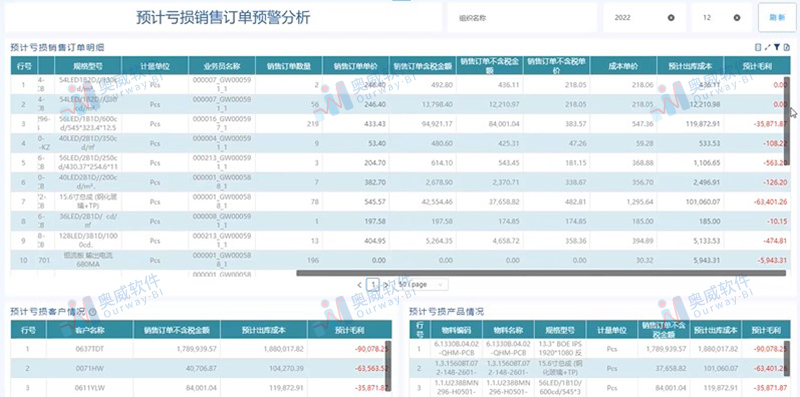Click the -474.81 gross profit cell
The image size is (800, 397).
coord(757,241)
